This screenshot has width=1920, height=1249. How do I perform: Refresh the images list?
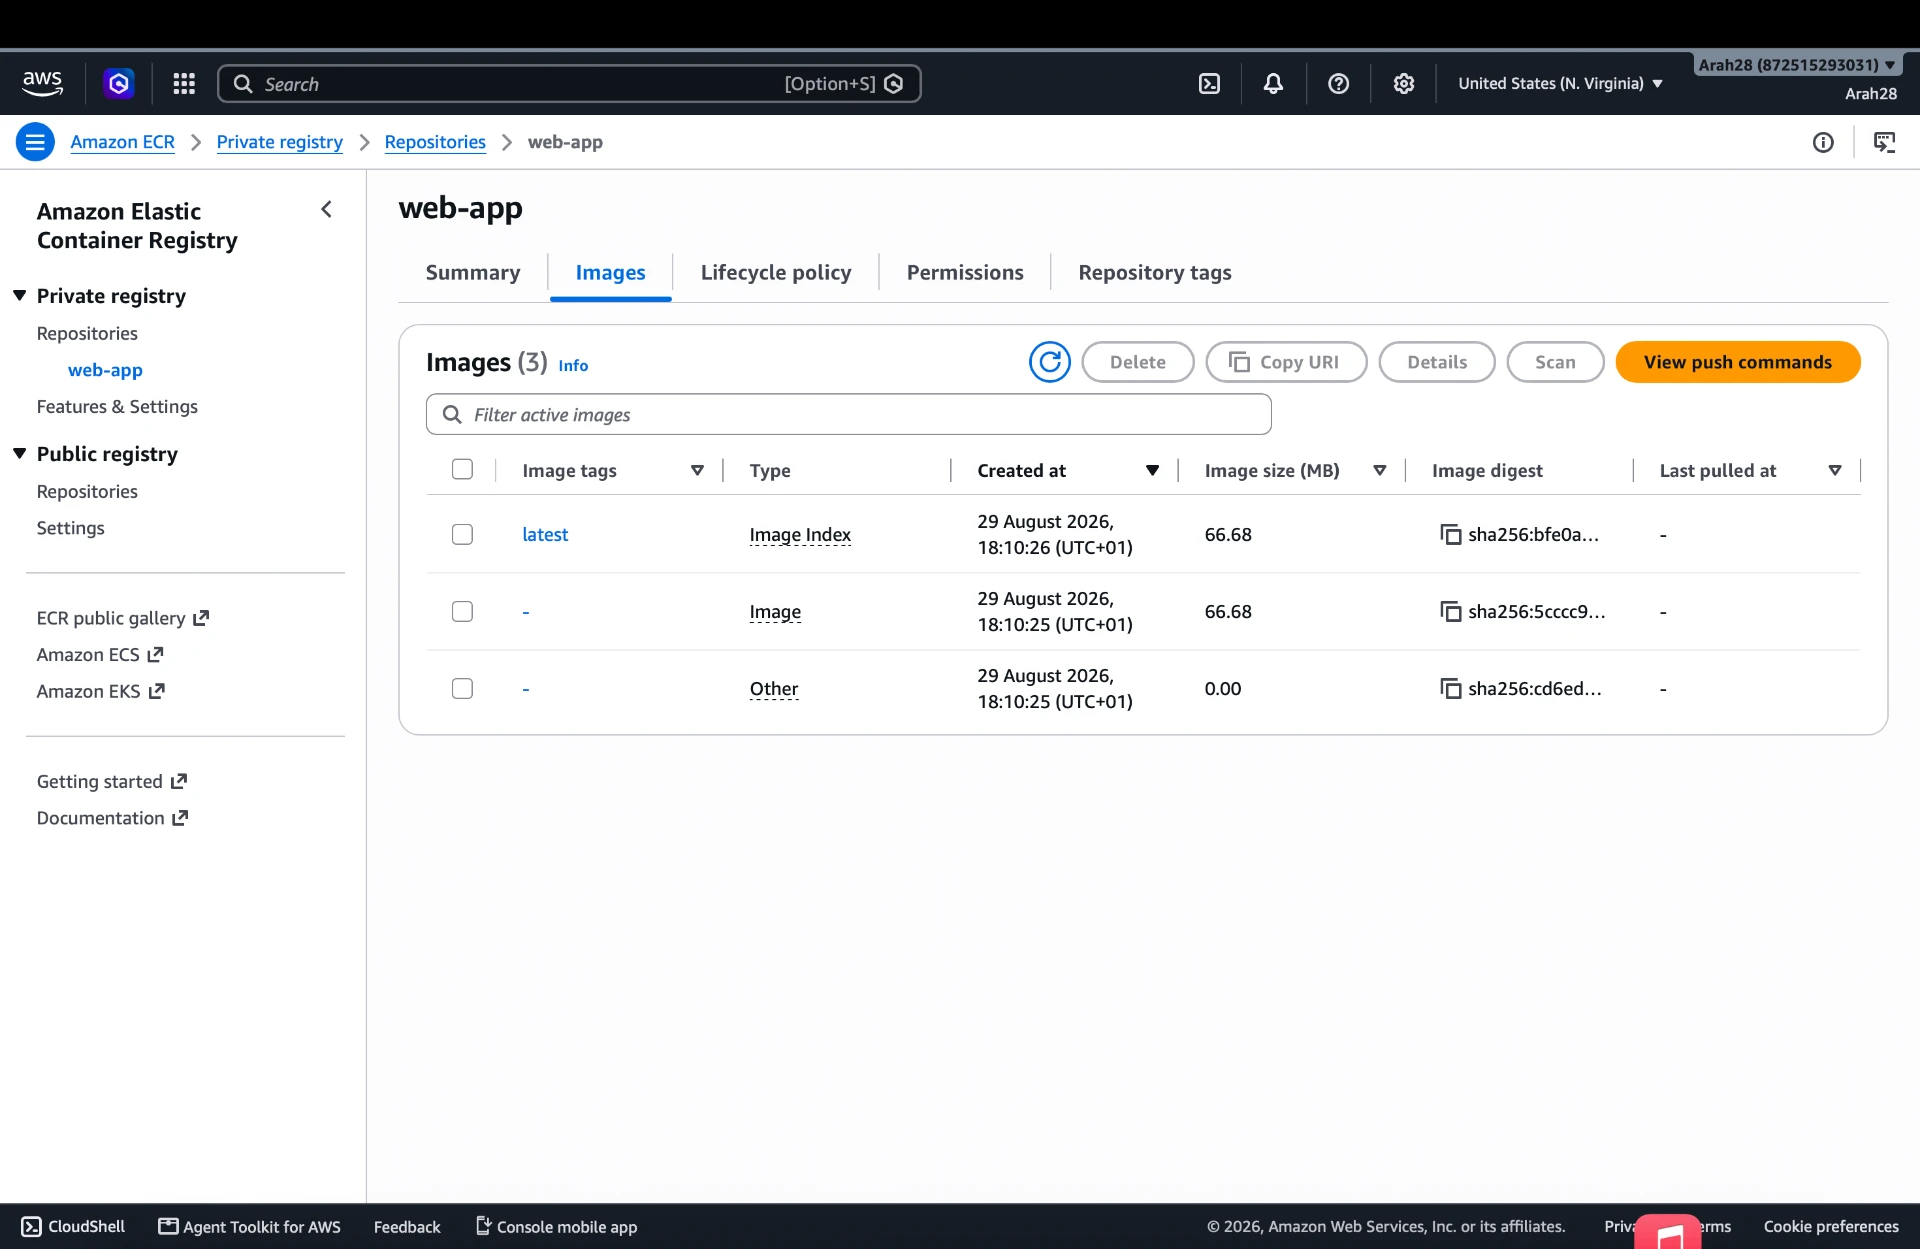[x=1050, y=362]
